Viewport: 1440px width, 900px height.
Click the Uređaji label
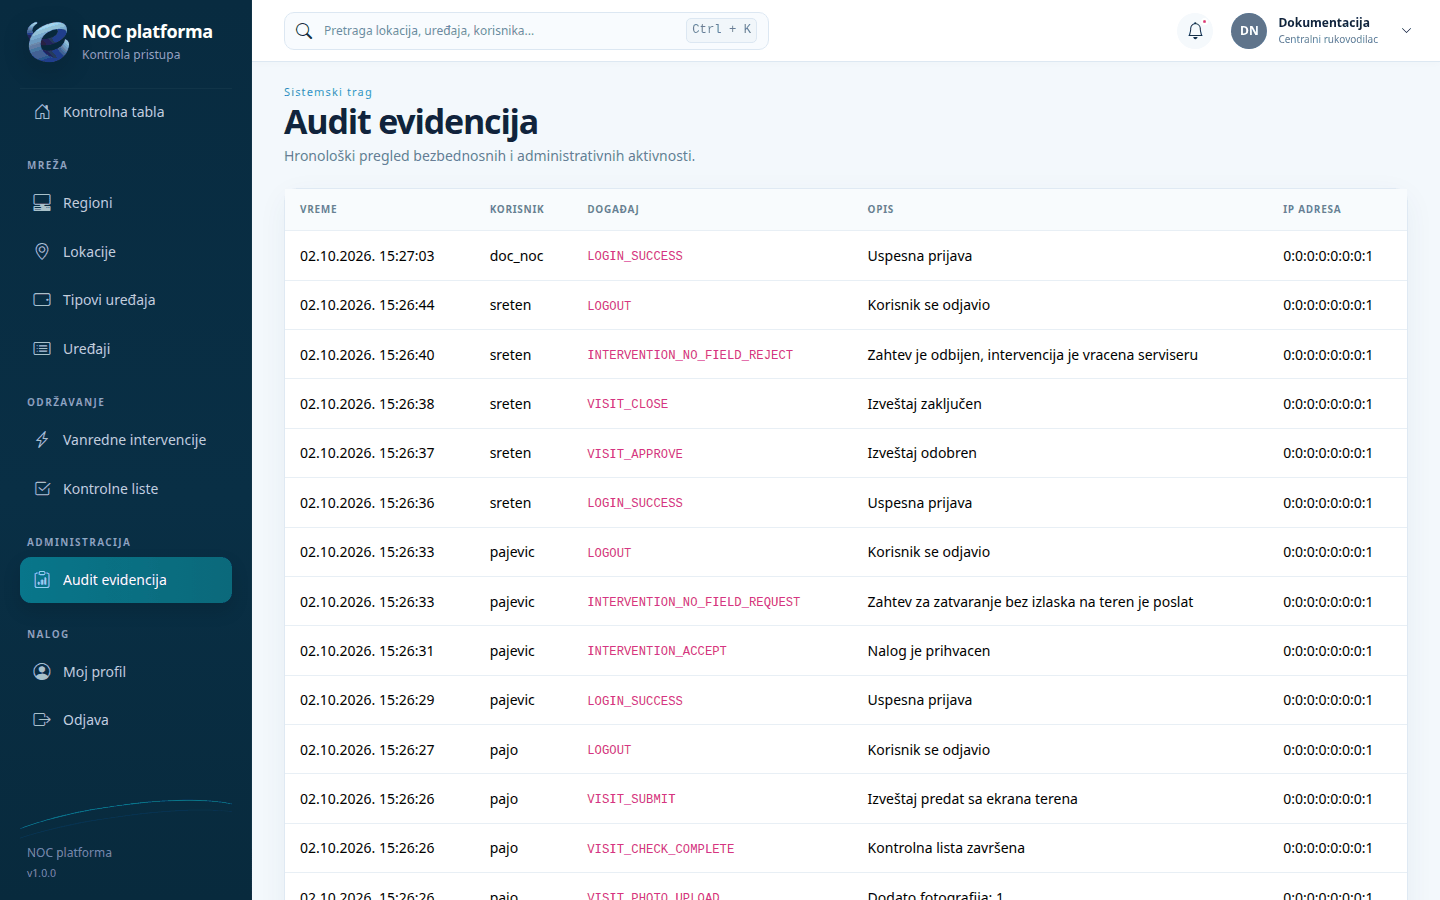click(86, 349)
